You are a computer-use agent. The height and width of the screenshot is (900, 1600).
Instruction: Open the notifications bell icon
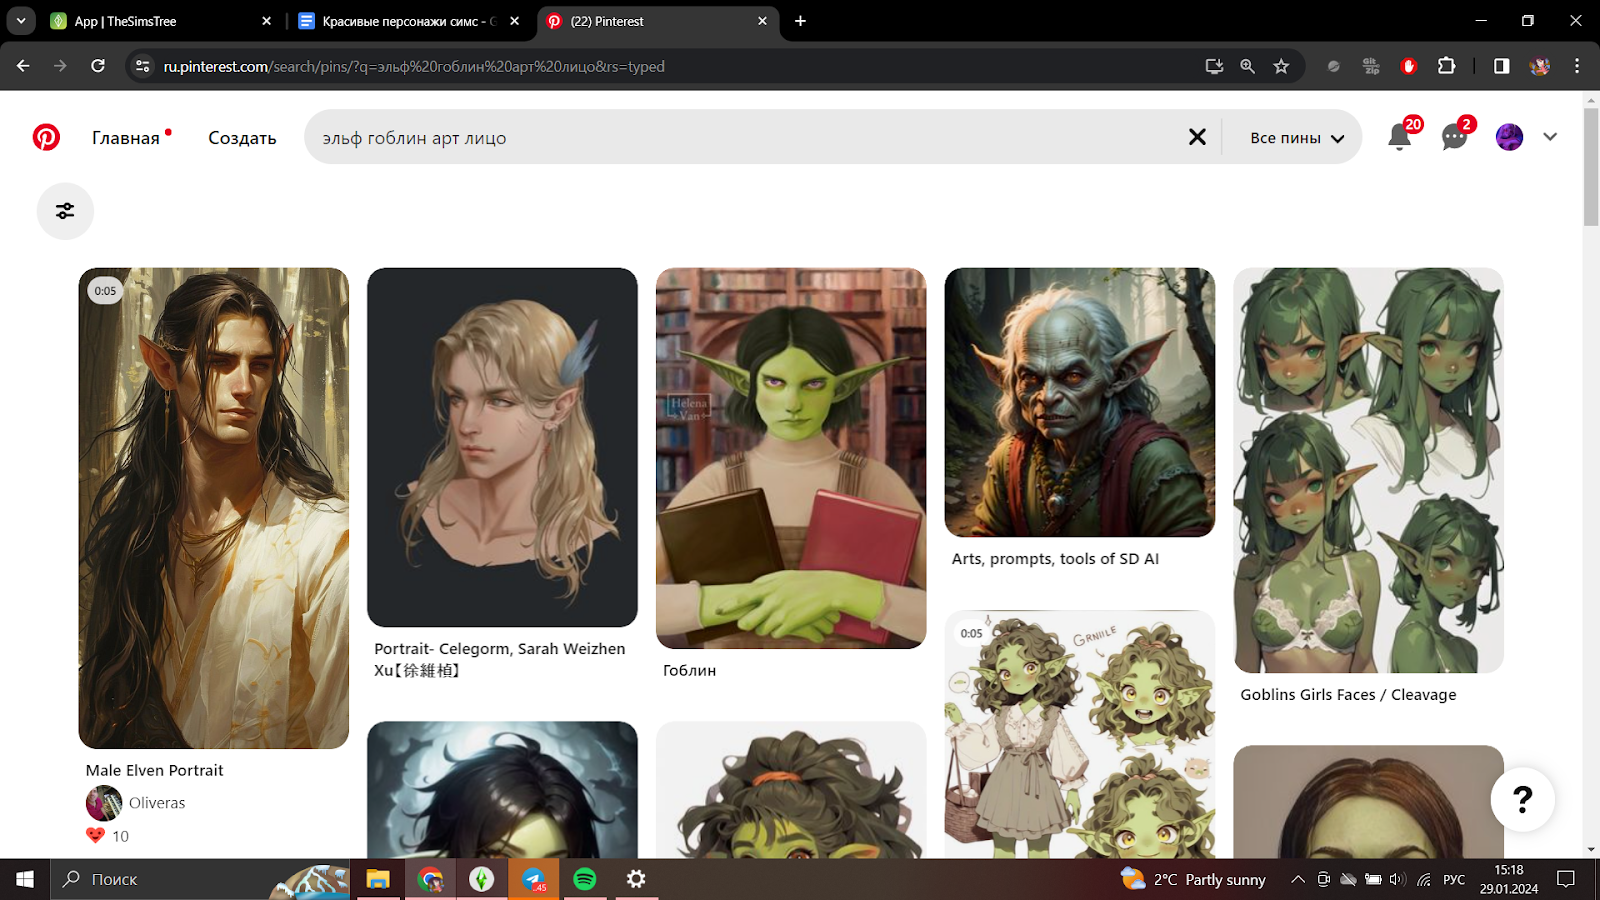pos(1400,136)
